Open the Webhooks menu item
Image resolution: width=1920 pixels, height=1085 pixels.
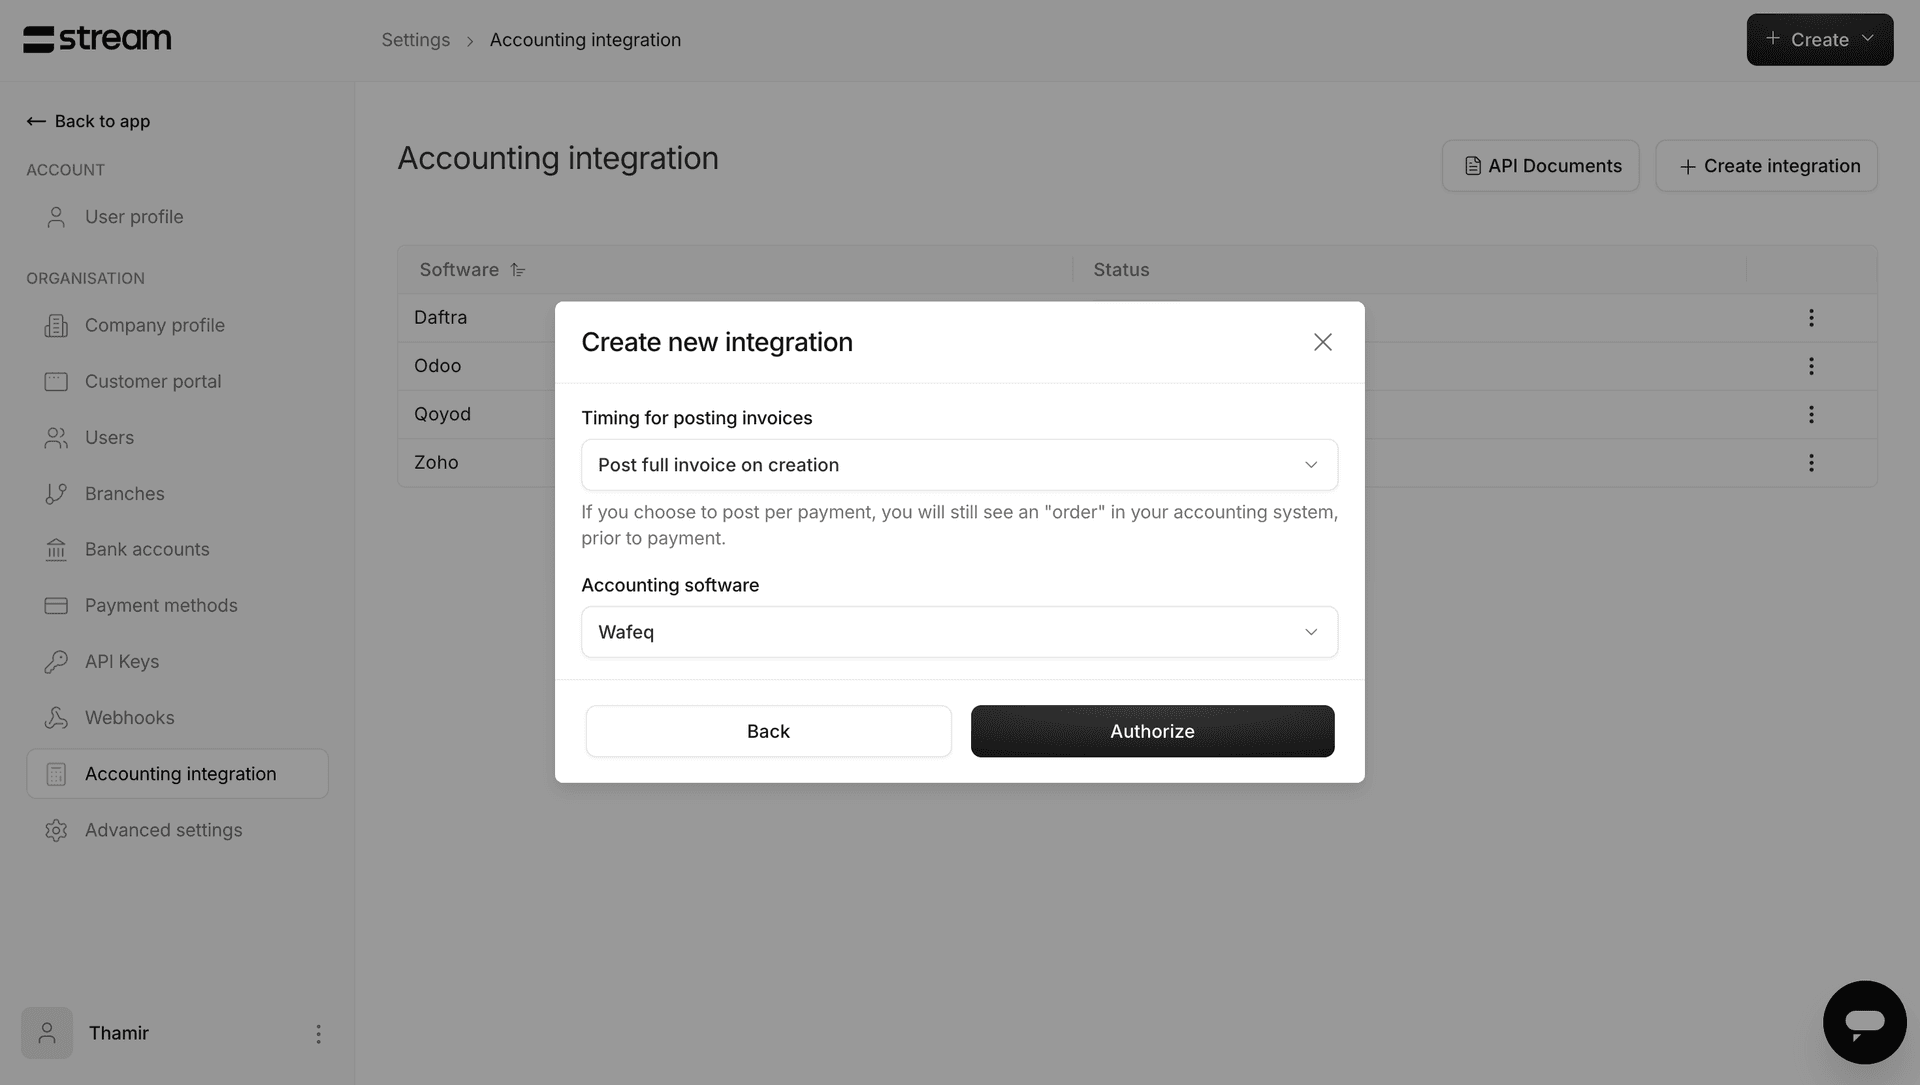[x=130, y=717]
